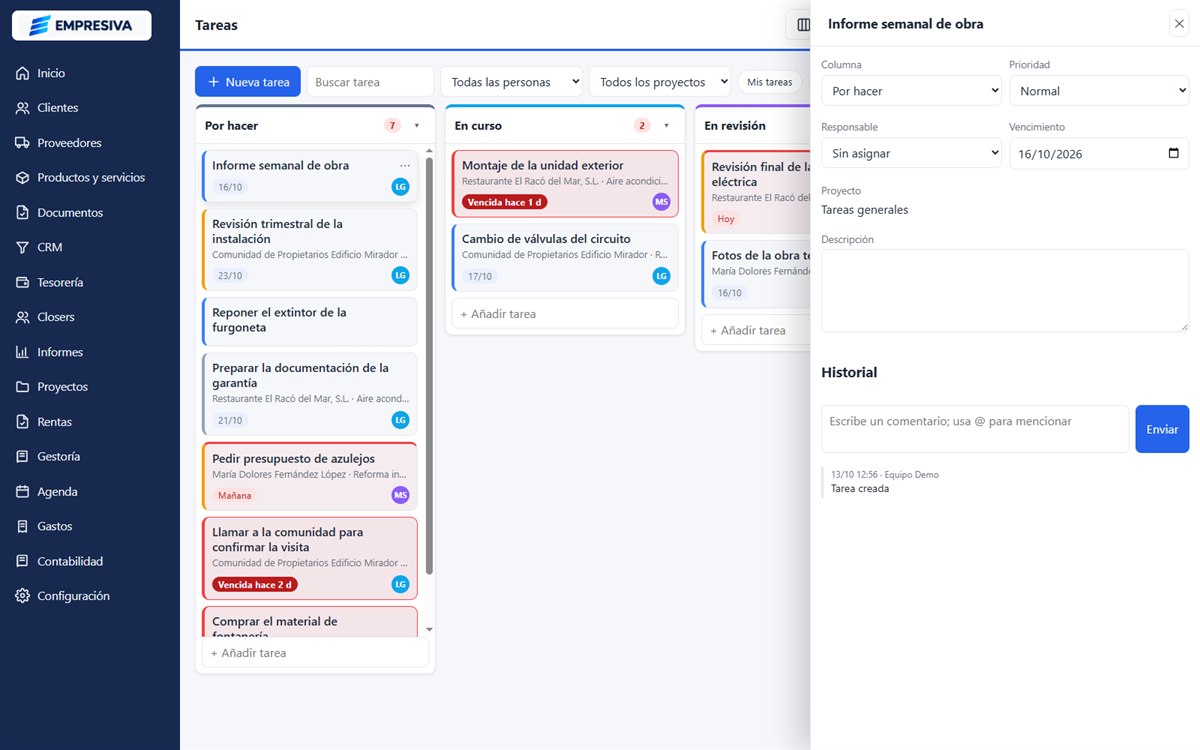The width and height of the screenshot is (1200, 750).
Task: Click the Documentos file icon
Action: (22, 213)
